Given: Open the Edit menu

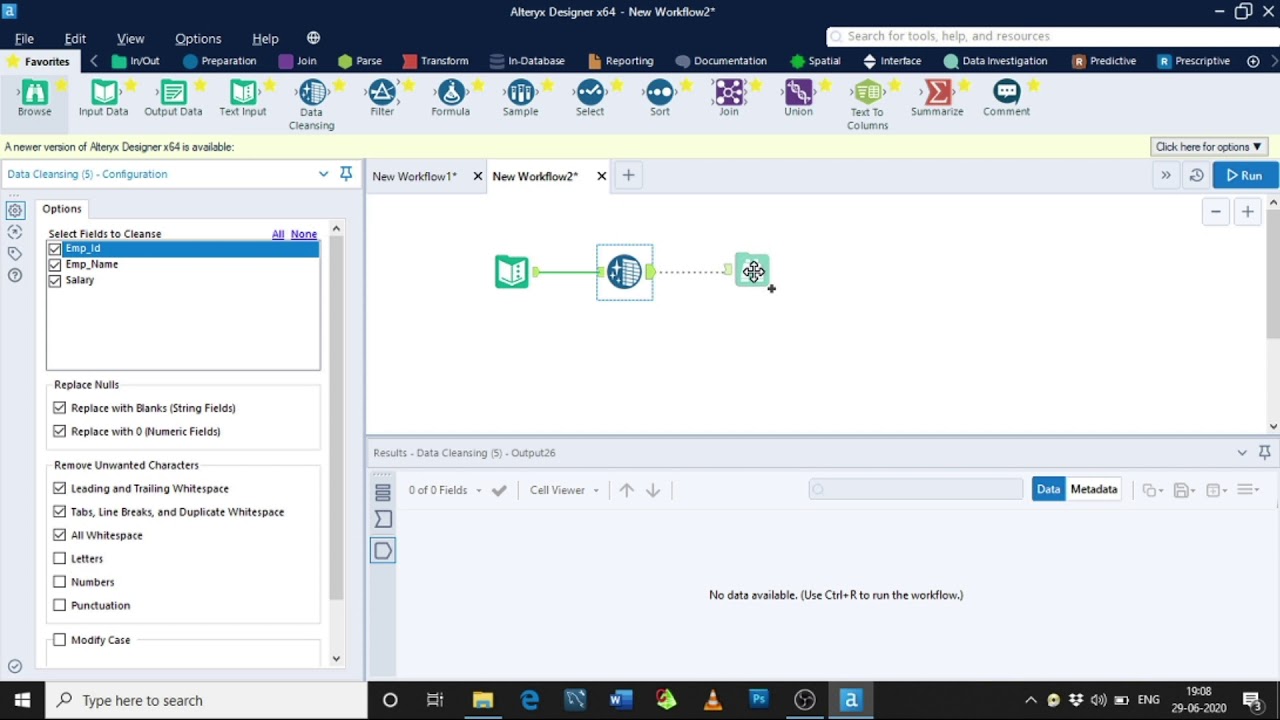Looking at the screenshot, I should pos(75,38).
